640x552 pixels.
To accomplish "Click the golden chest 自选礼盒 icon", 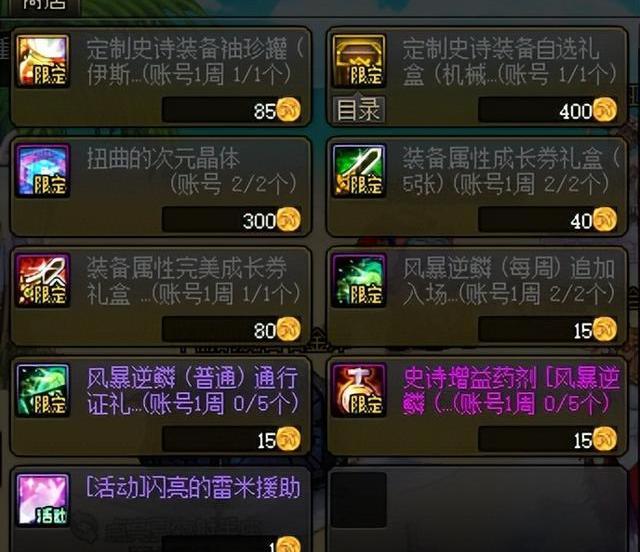I will [x=359, y=61].
